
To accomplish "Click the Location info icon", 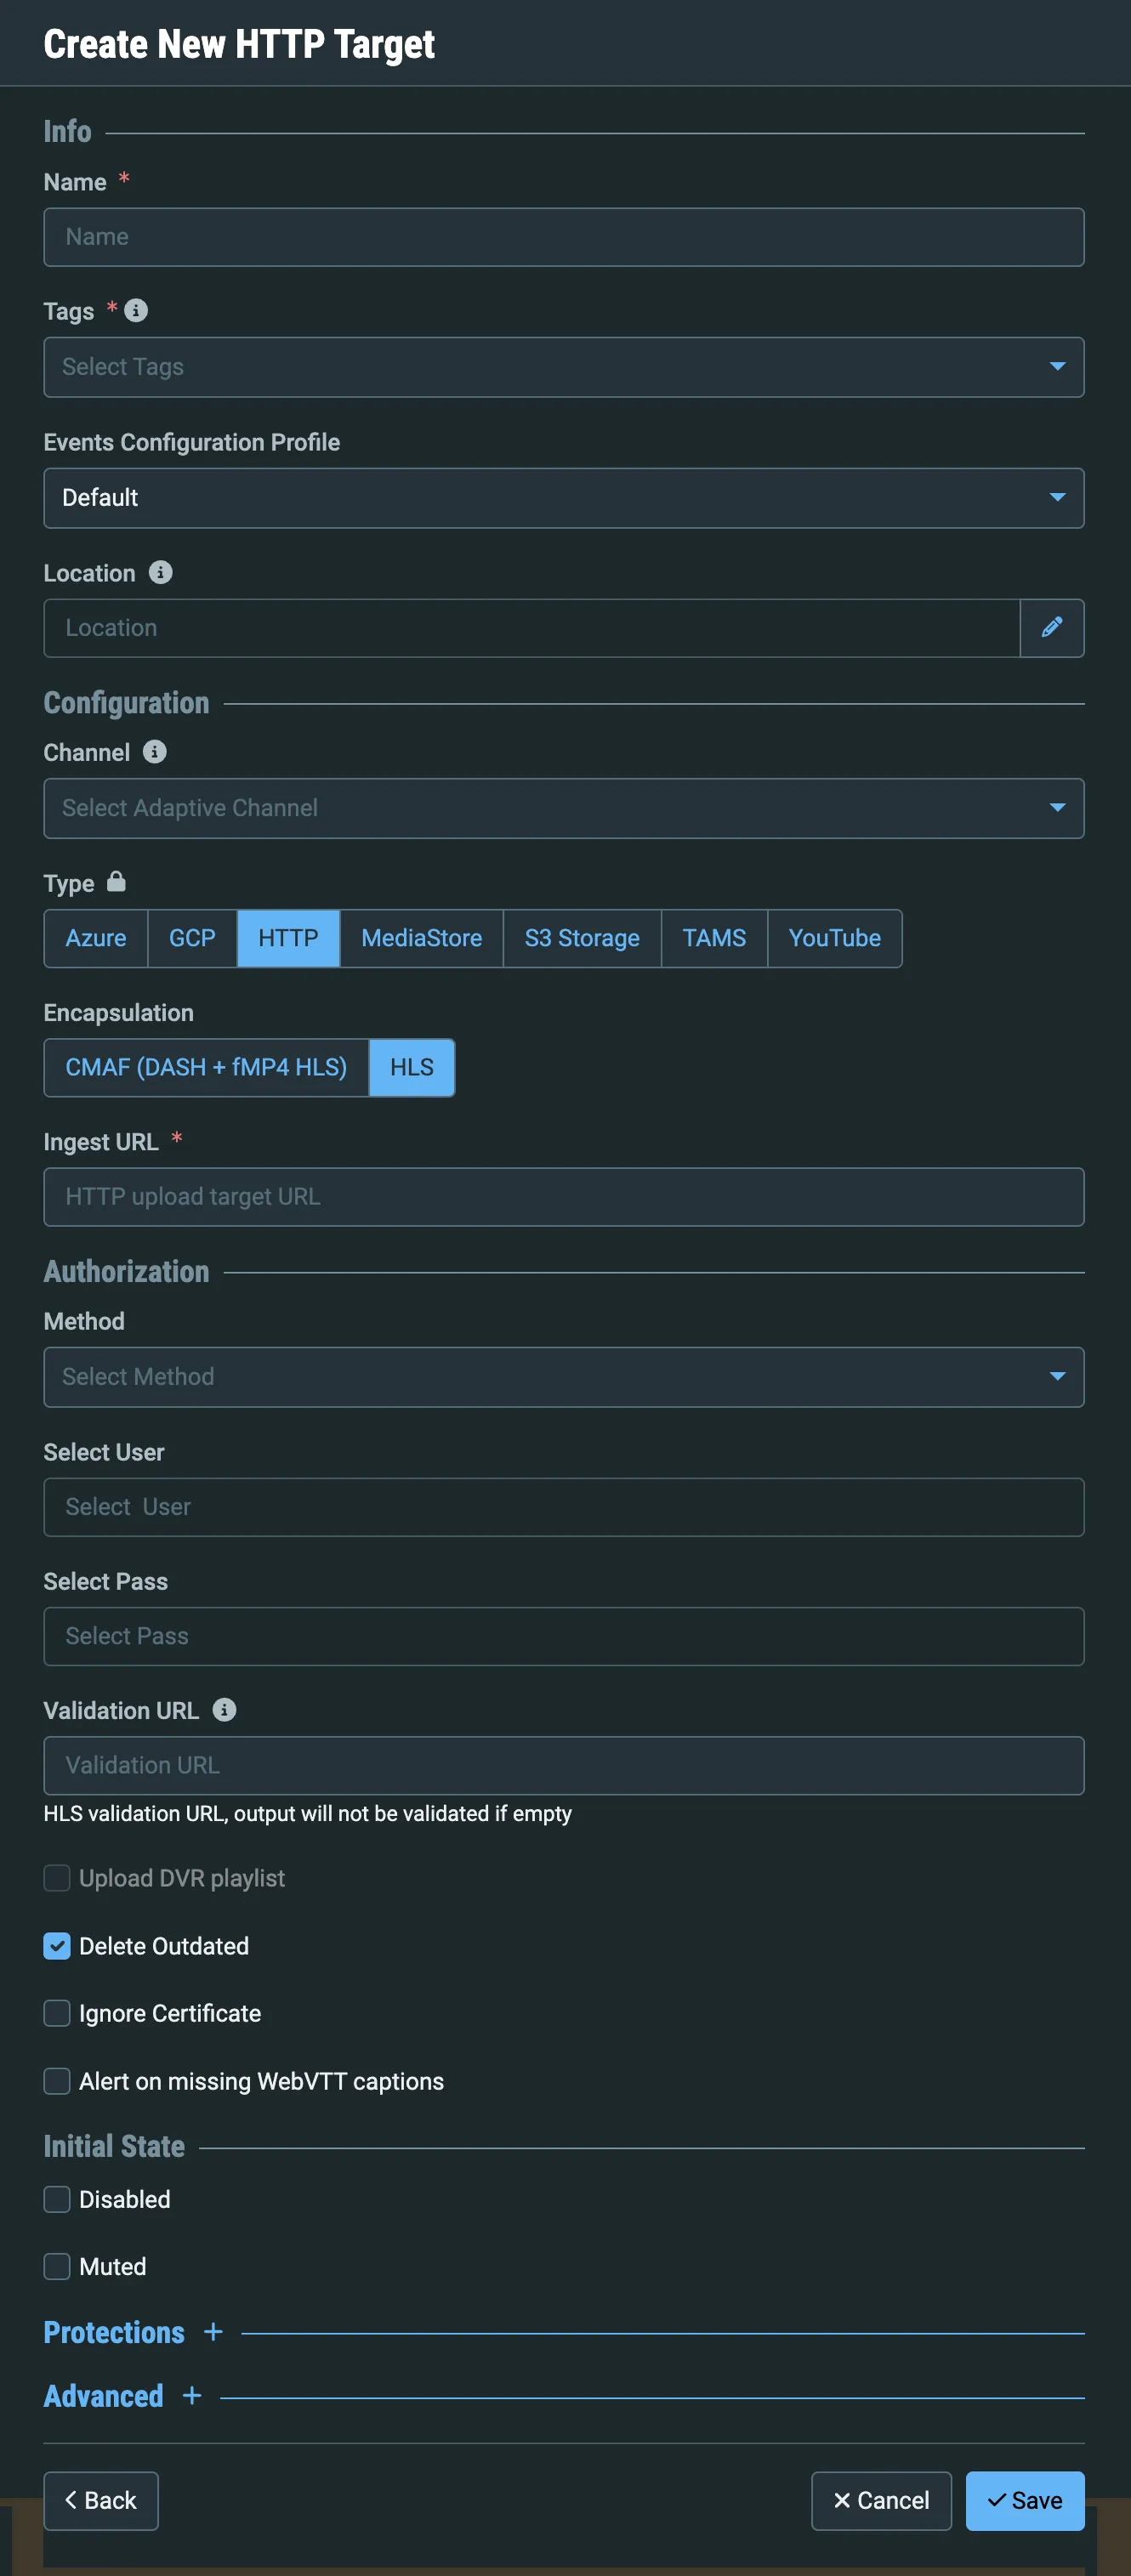I will click(x=160, y=572).
